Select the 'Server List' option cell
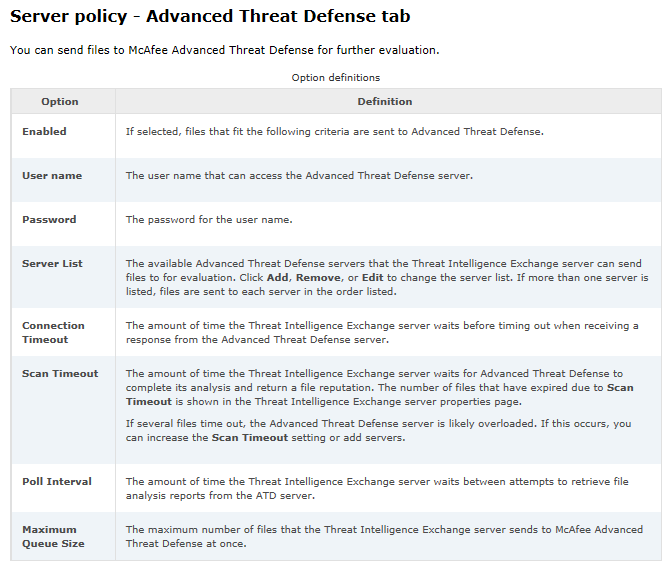The height and width of the screenshot is (568, 669). [x=63, y=277]
